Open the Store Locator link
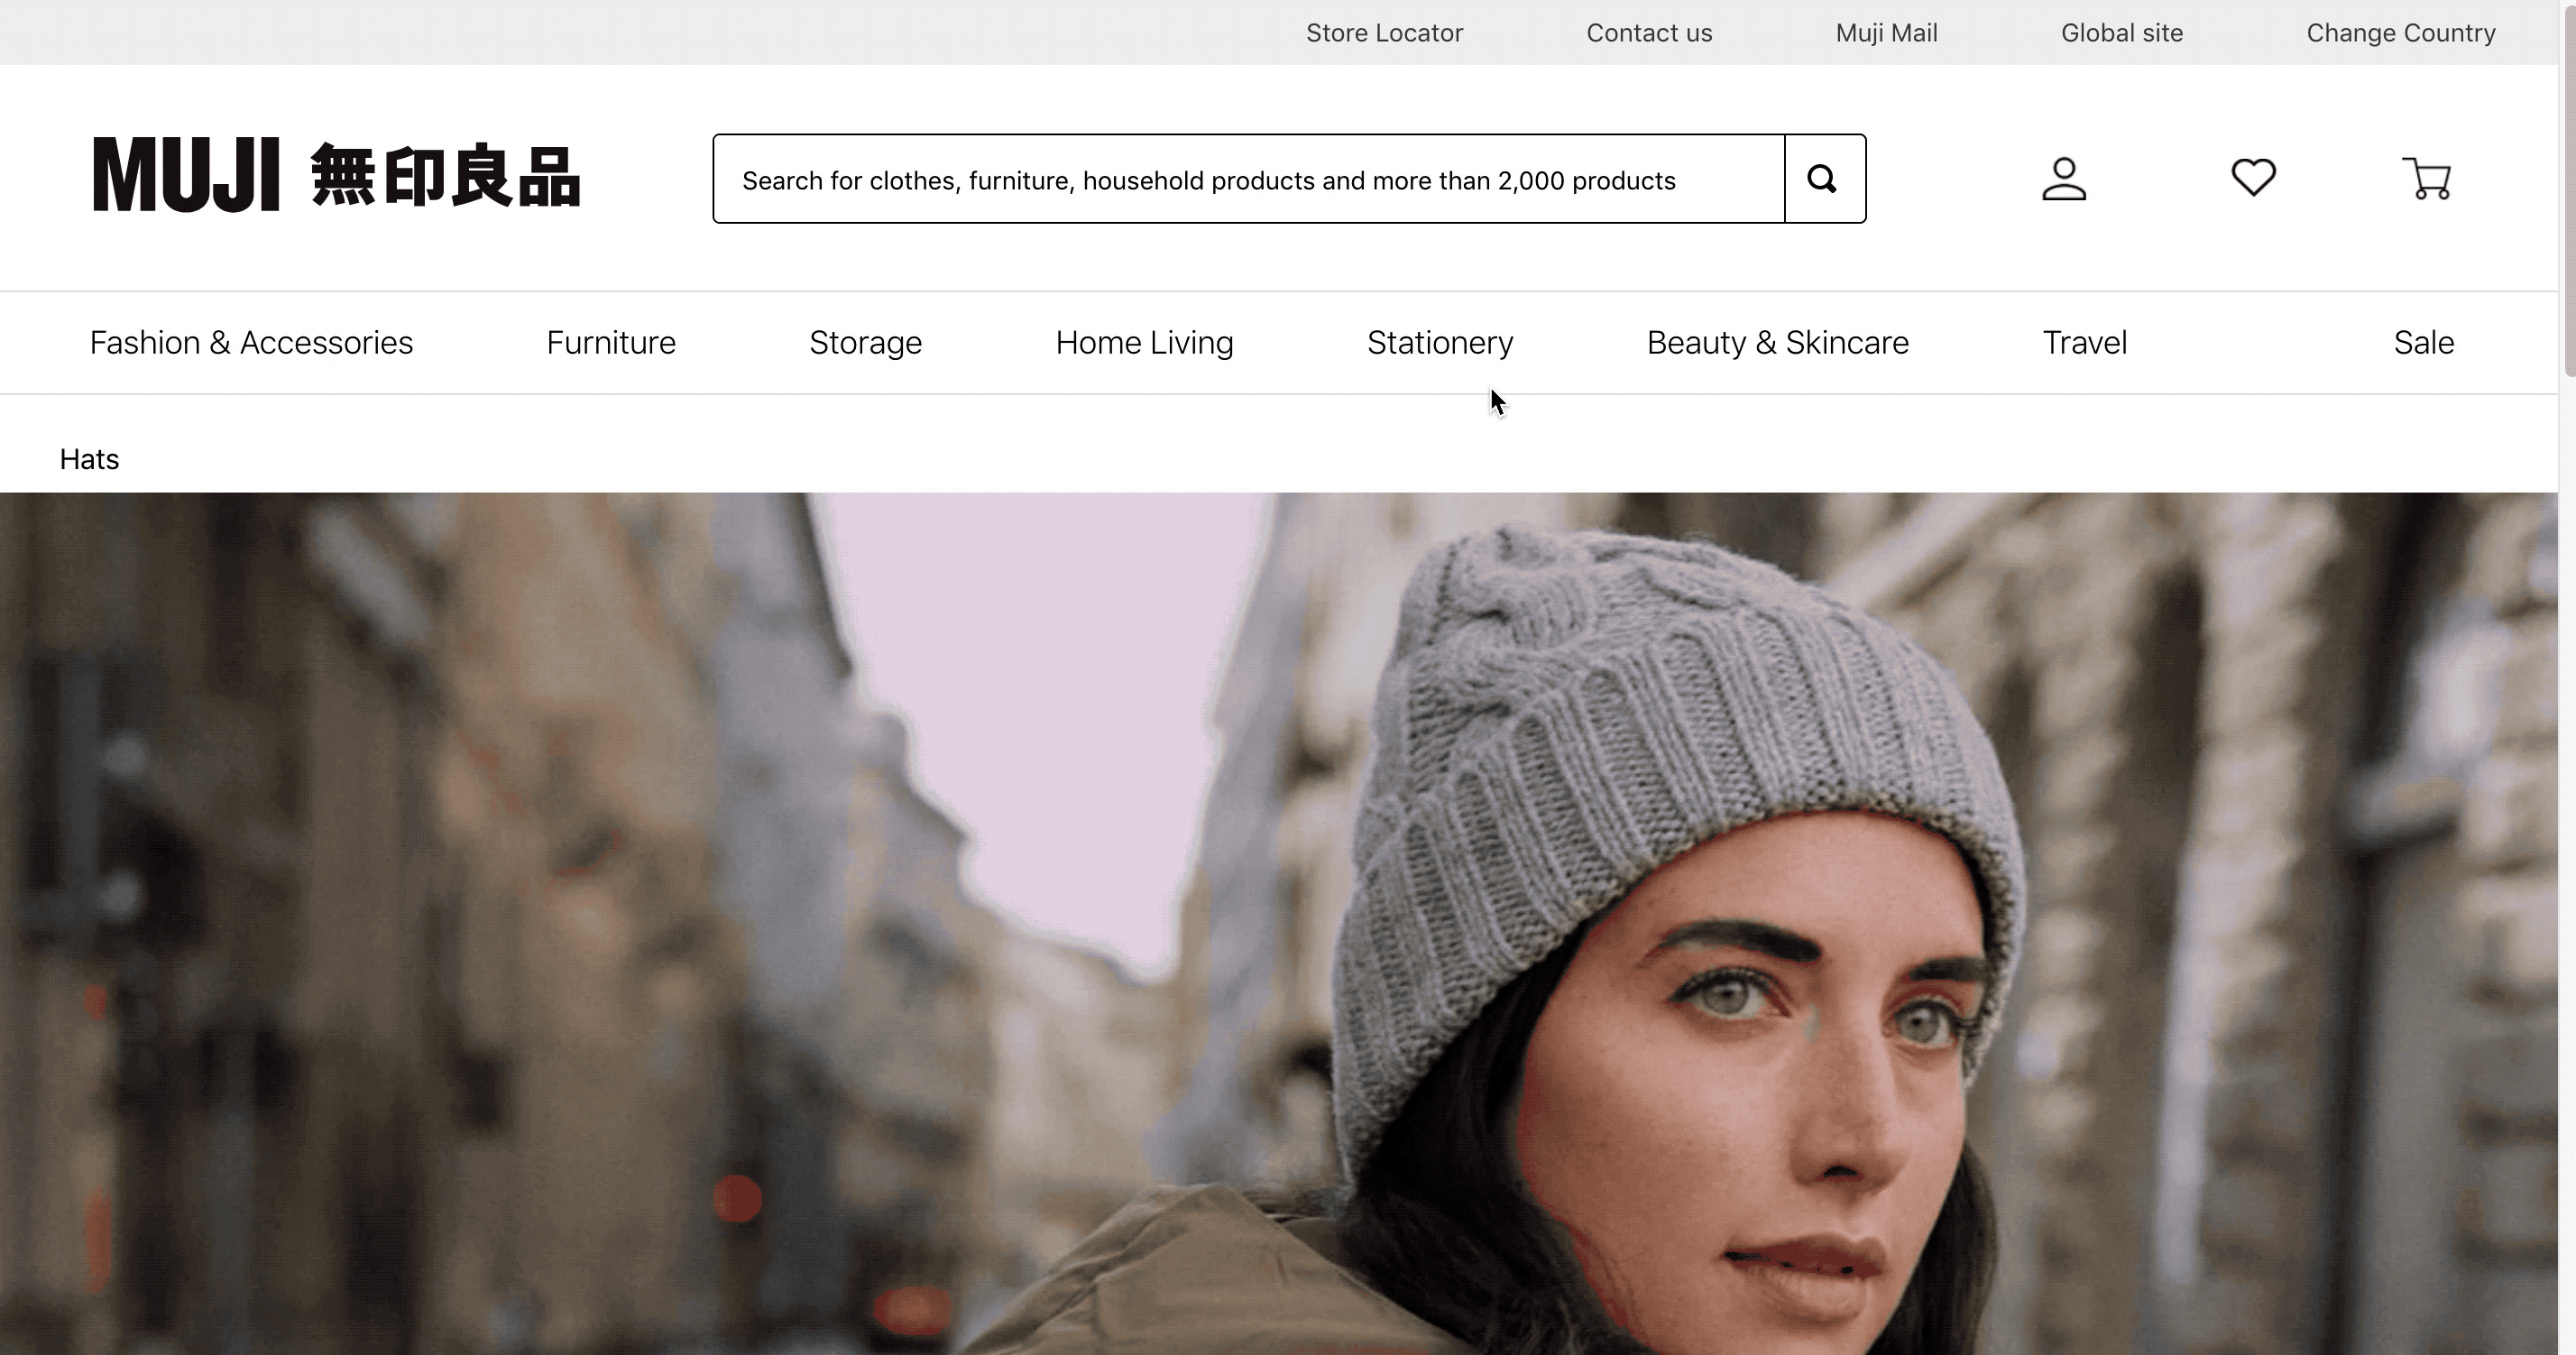This screenshot has width=2576, height=1355. pyautogui.click(x=1384, y=33)
